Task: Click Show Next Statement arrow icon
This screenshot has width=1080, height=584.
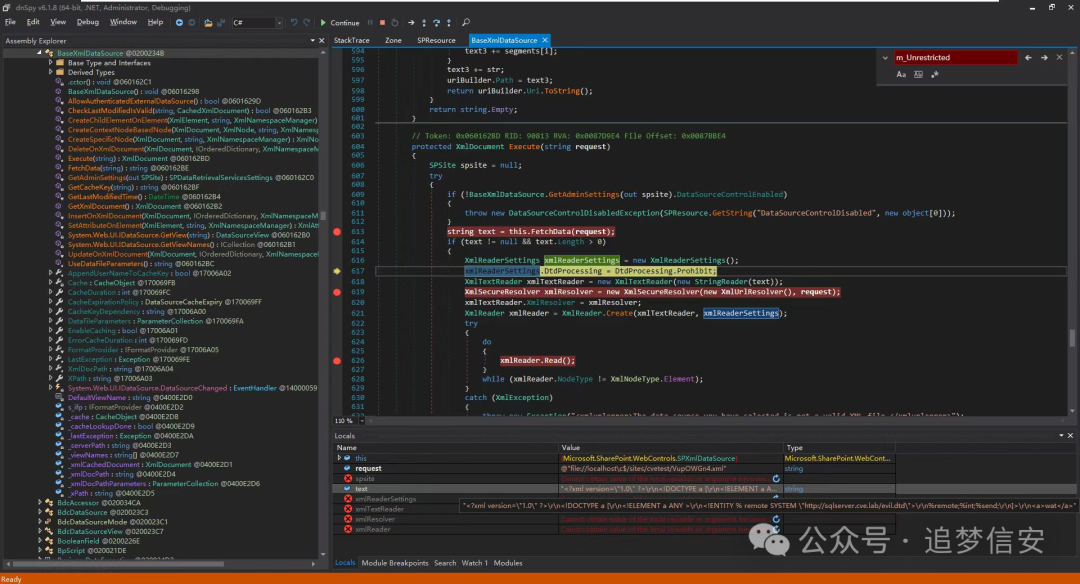Action: [411, 23]
